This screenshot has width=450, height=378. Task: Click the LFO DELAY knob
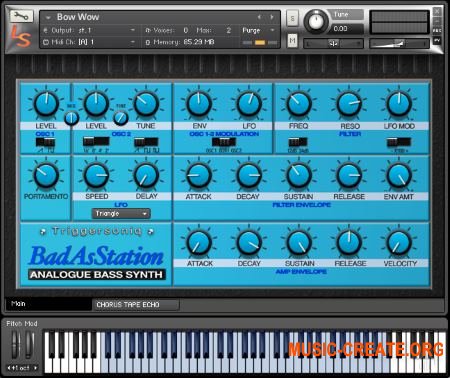[146, 175]
